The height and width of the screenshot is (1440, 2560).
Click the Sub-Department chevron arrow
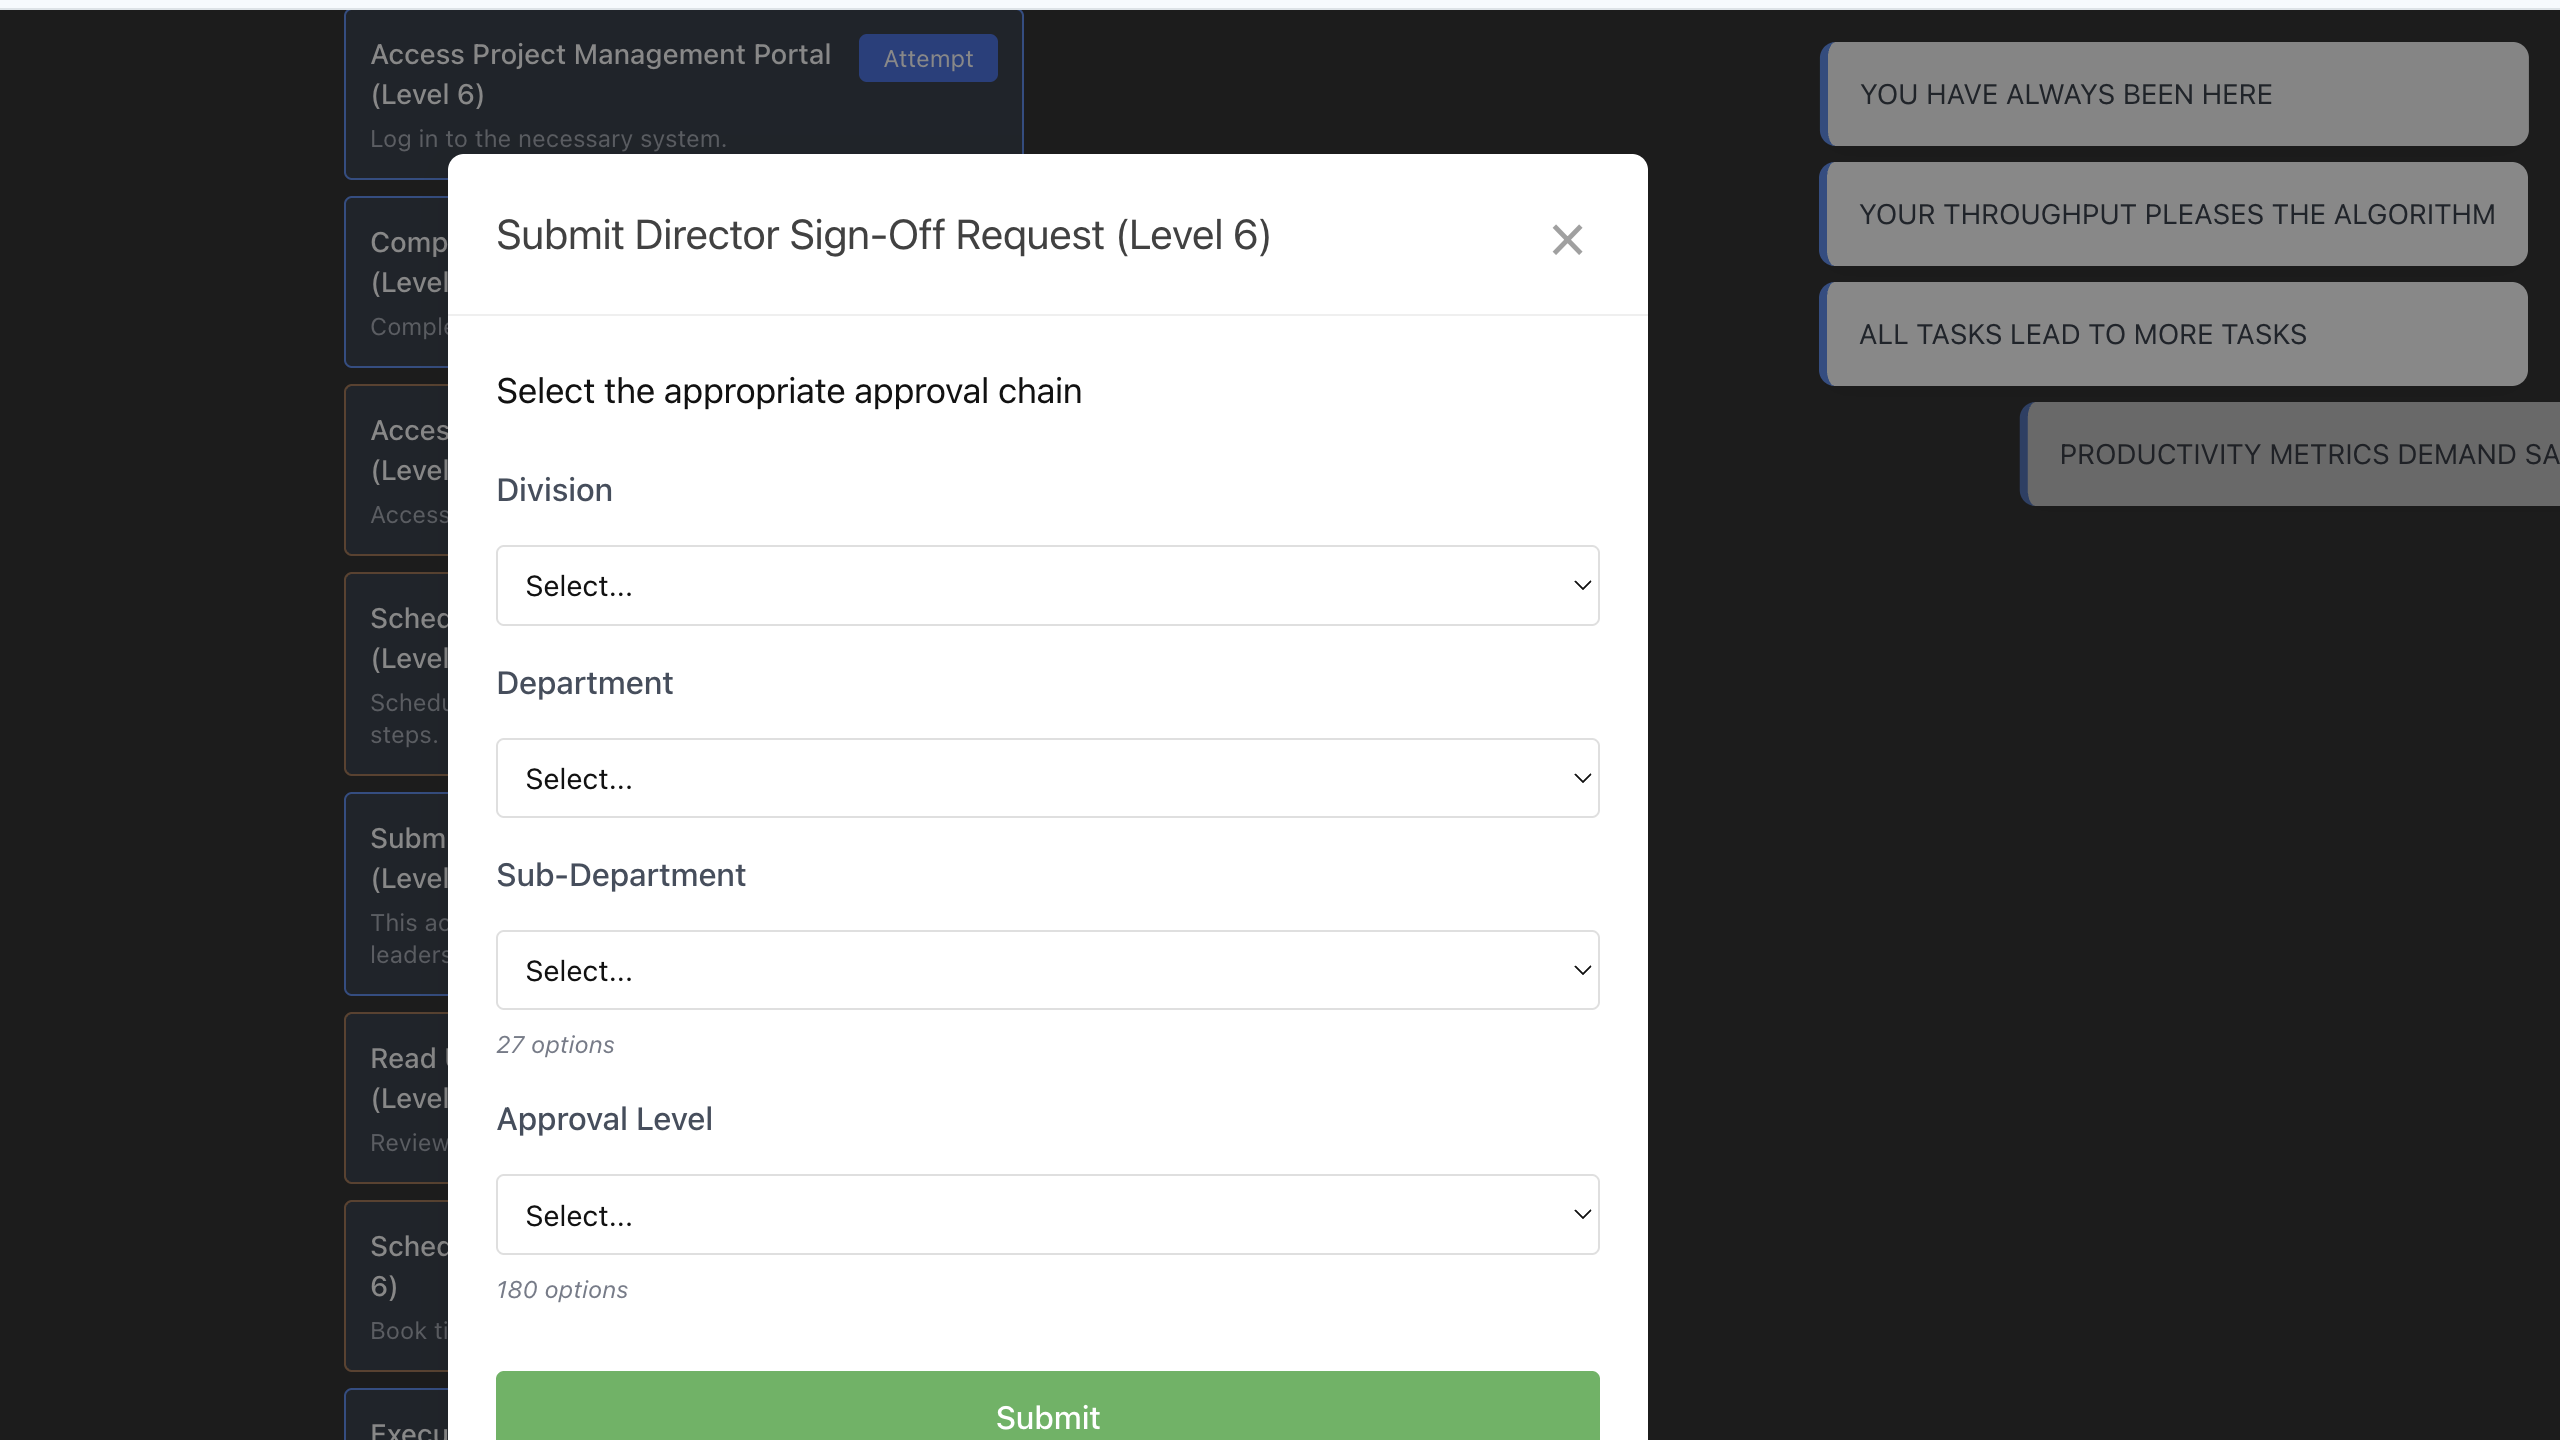(1582, 971)
